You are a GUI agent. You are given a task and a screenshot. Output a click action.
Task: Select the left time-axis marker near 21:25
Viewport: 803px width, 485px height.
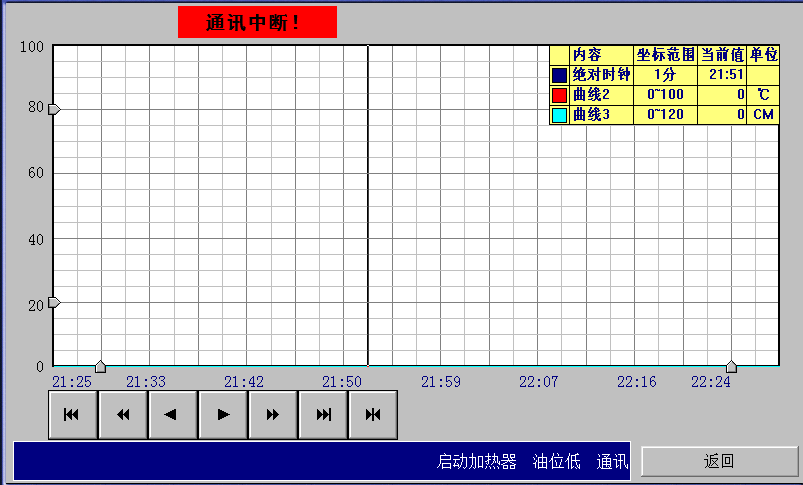click(100, 367)
